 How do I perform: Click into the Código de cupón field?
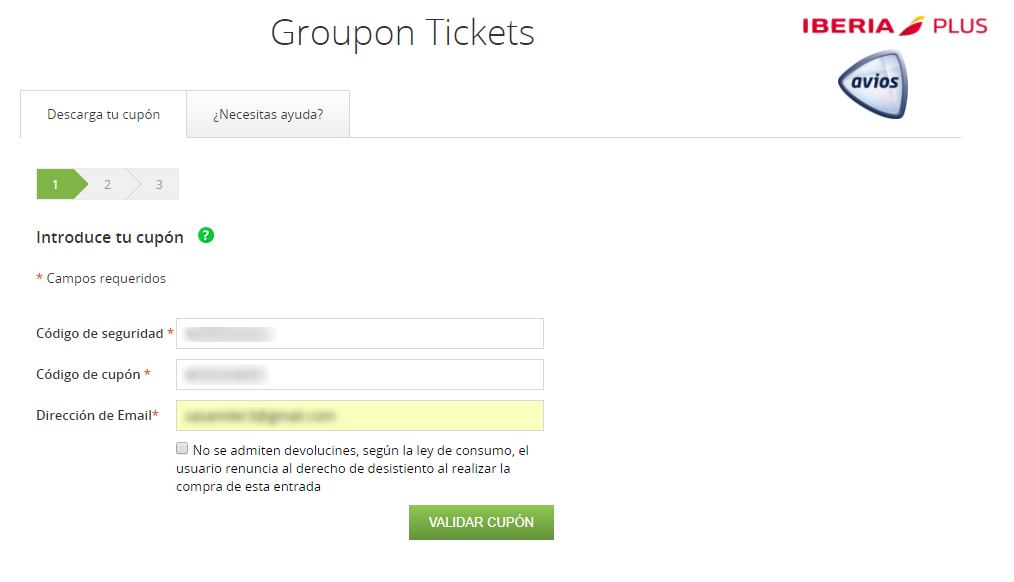coord(360,374)
